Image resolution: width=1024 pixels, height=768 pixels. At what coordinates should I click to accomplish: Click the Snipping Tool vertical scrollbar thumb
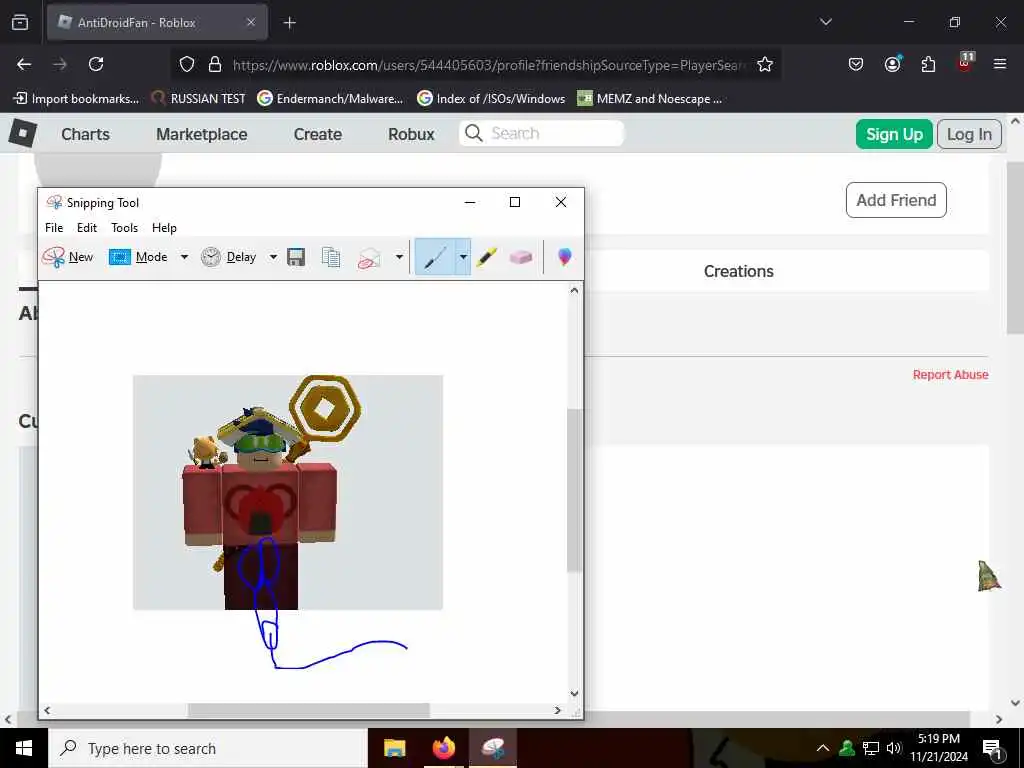pos(573,490)
